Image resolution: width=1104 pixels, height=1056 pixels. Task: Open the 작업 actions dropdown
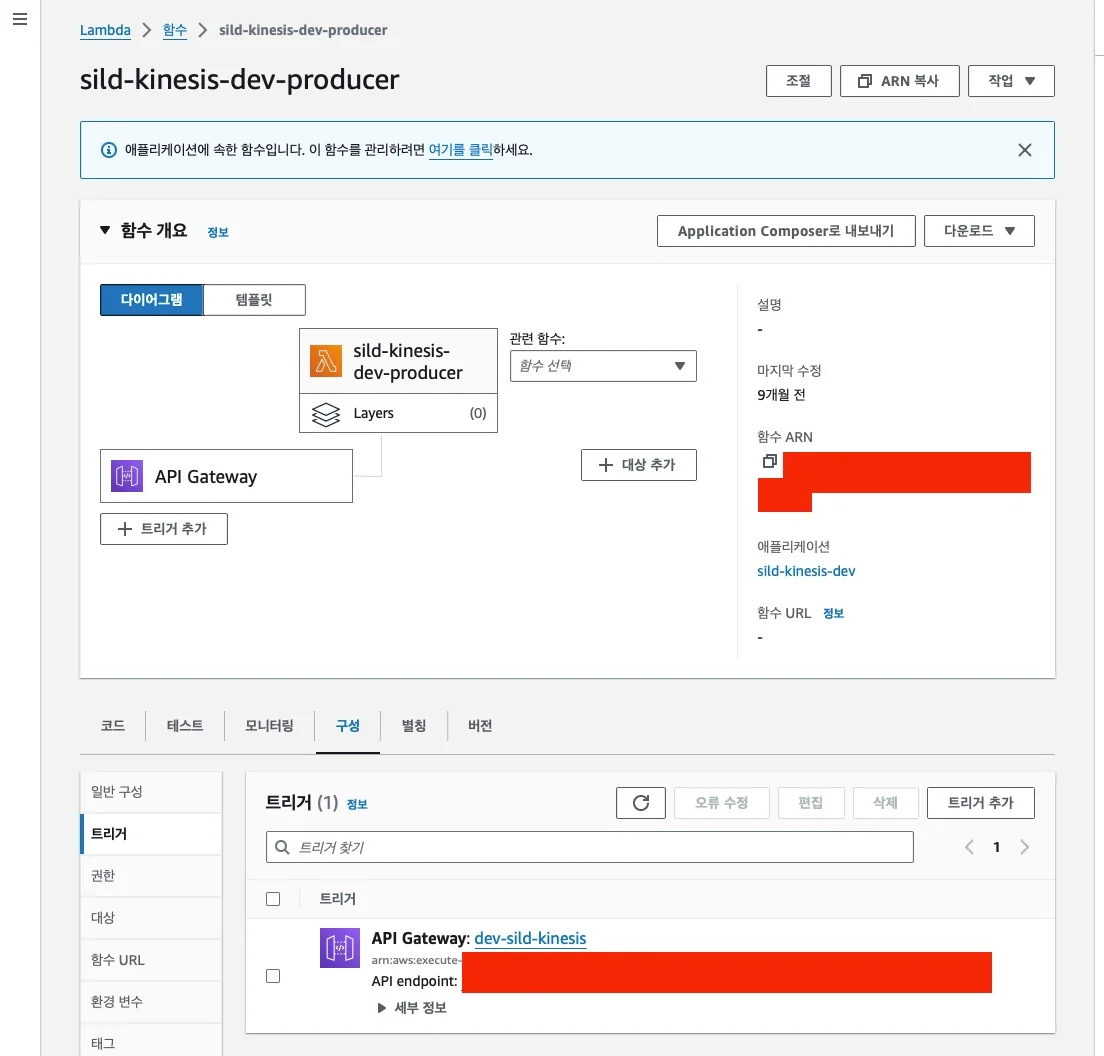[1011, 81]
